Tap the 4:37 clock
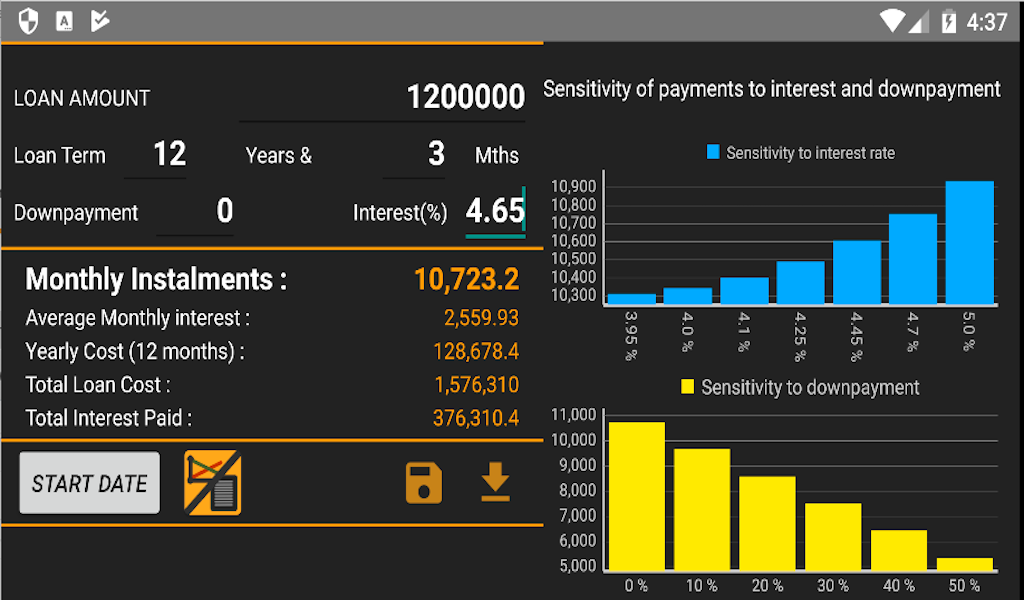 point(987,22)
